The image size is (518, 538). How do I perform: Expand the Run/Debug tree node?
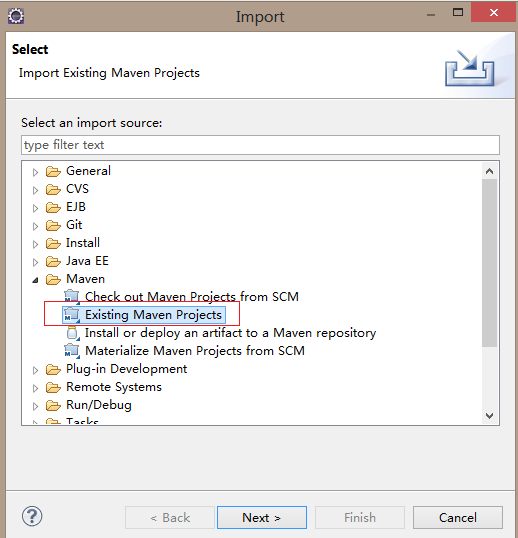pyautogui.click(x=35, y=406)
